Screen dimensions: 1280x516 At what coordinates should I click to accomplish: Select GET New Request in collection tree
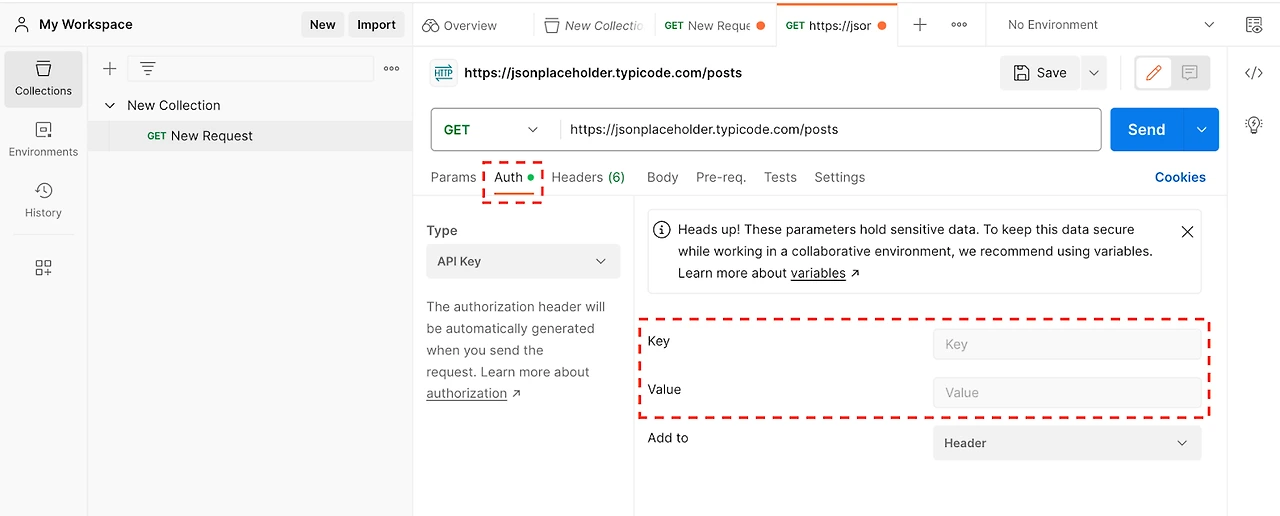(250, 136)
